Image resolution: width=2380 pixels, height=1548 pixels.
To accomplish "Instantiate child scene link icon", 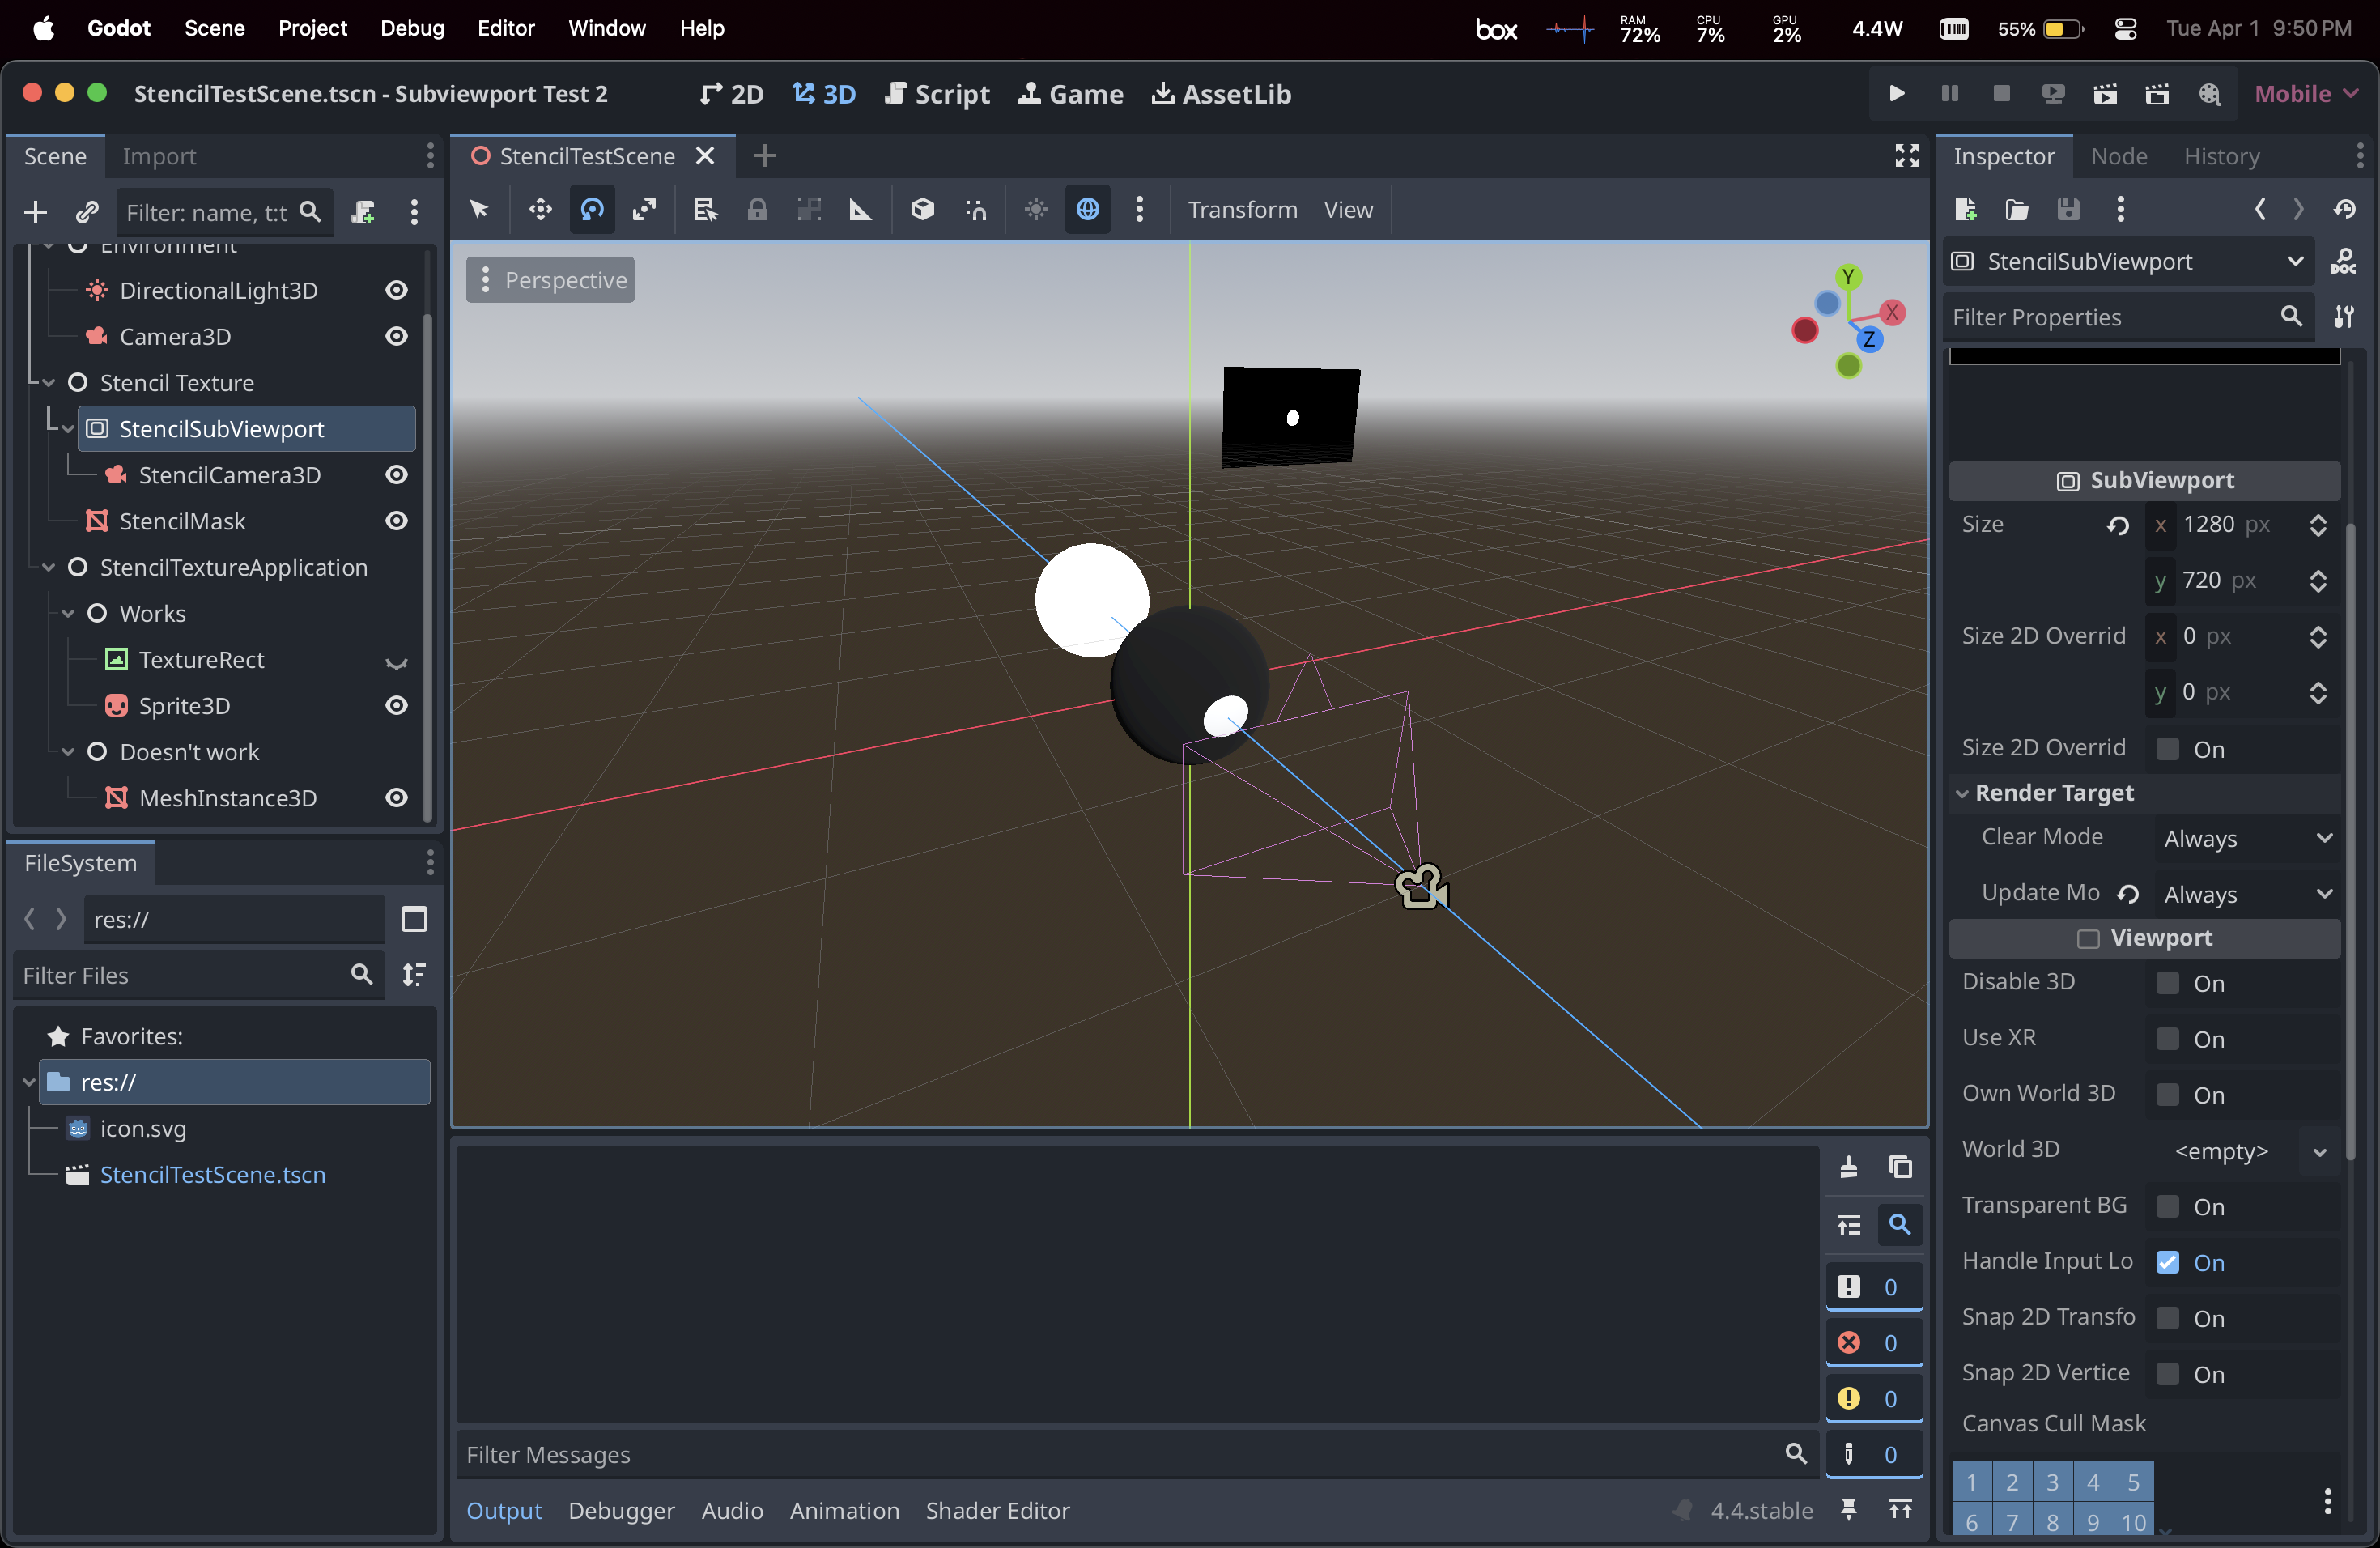I will click(x=87, y=212).
